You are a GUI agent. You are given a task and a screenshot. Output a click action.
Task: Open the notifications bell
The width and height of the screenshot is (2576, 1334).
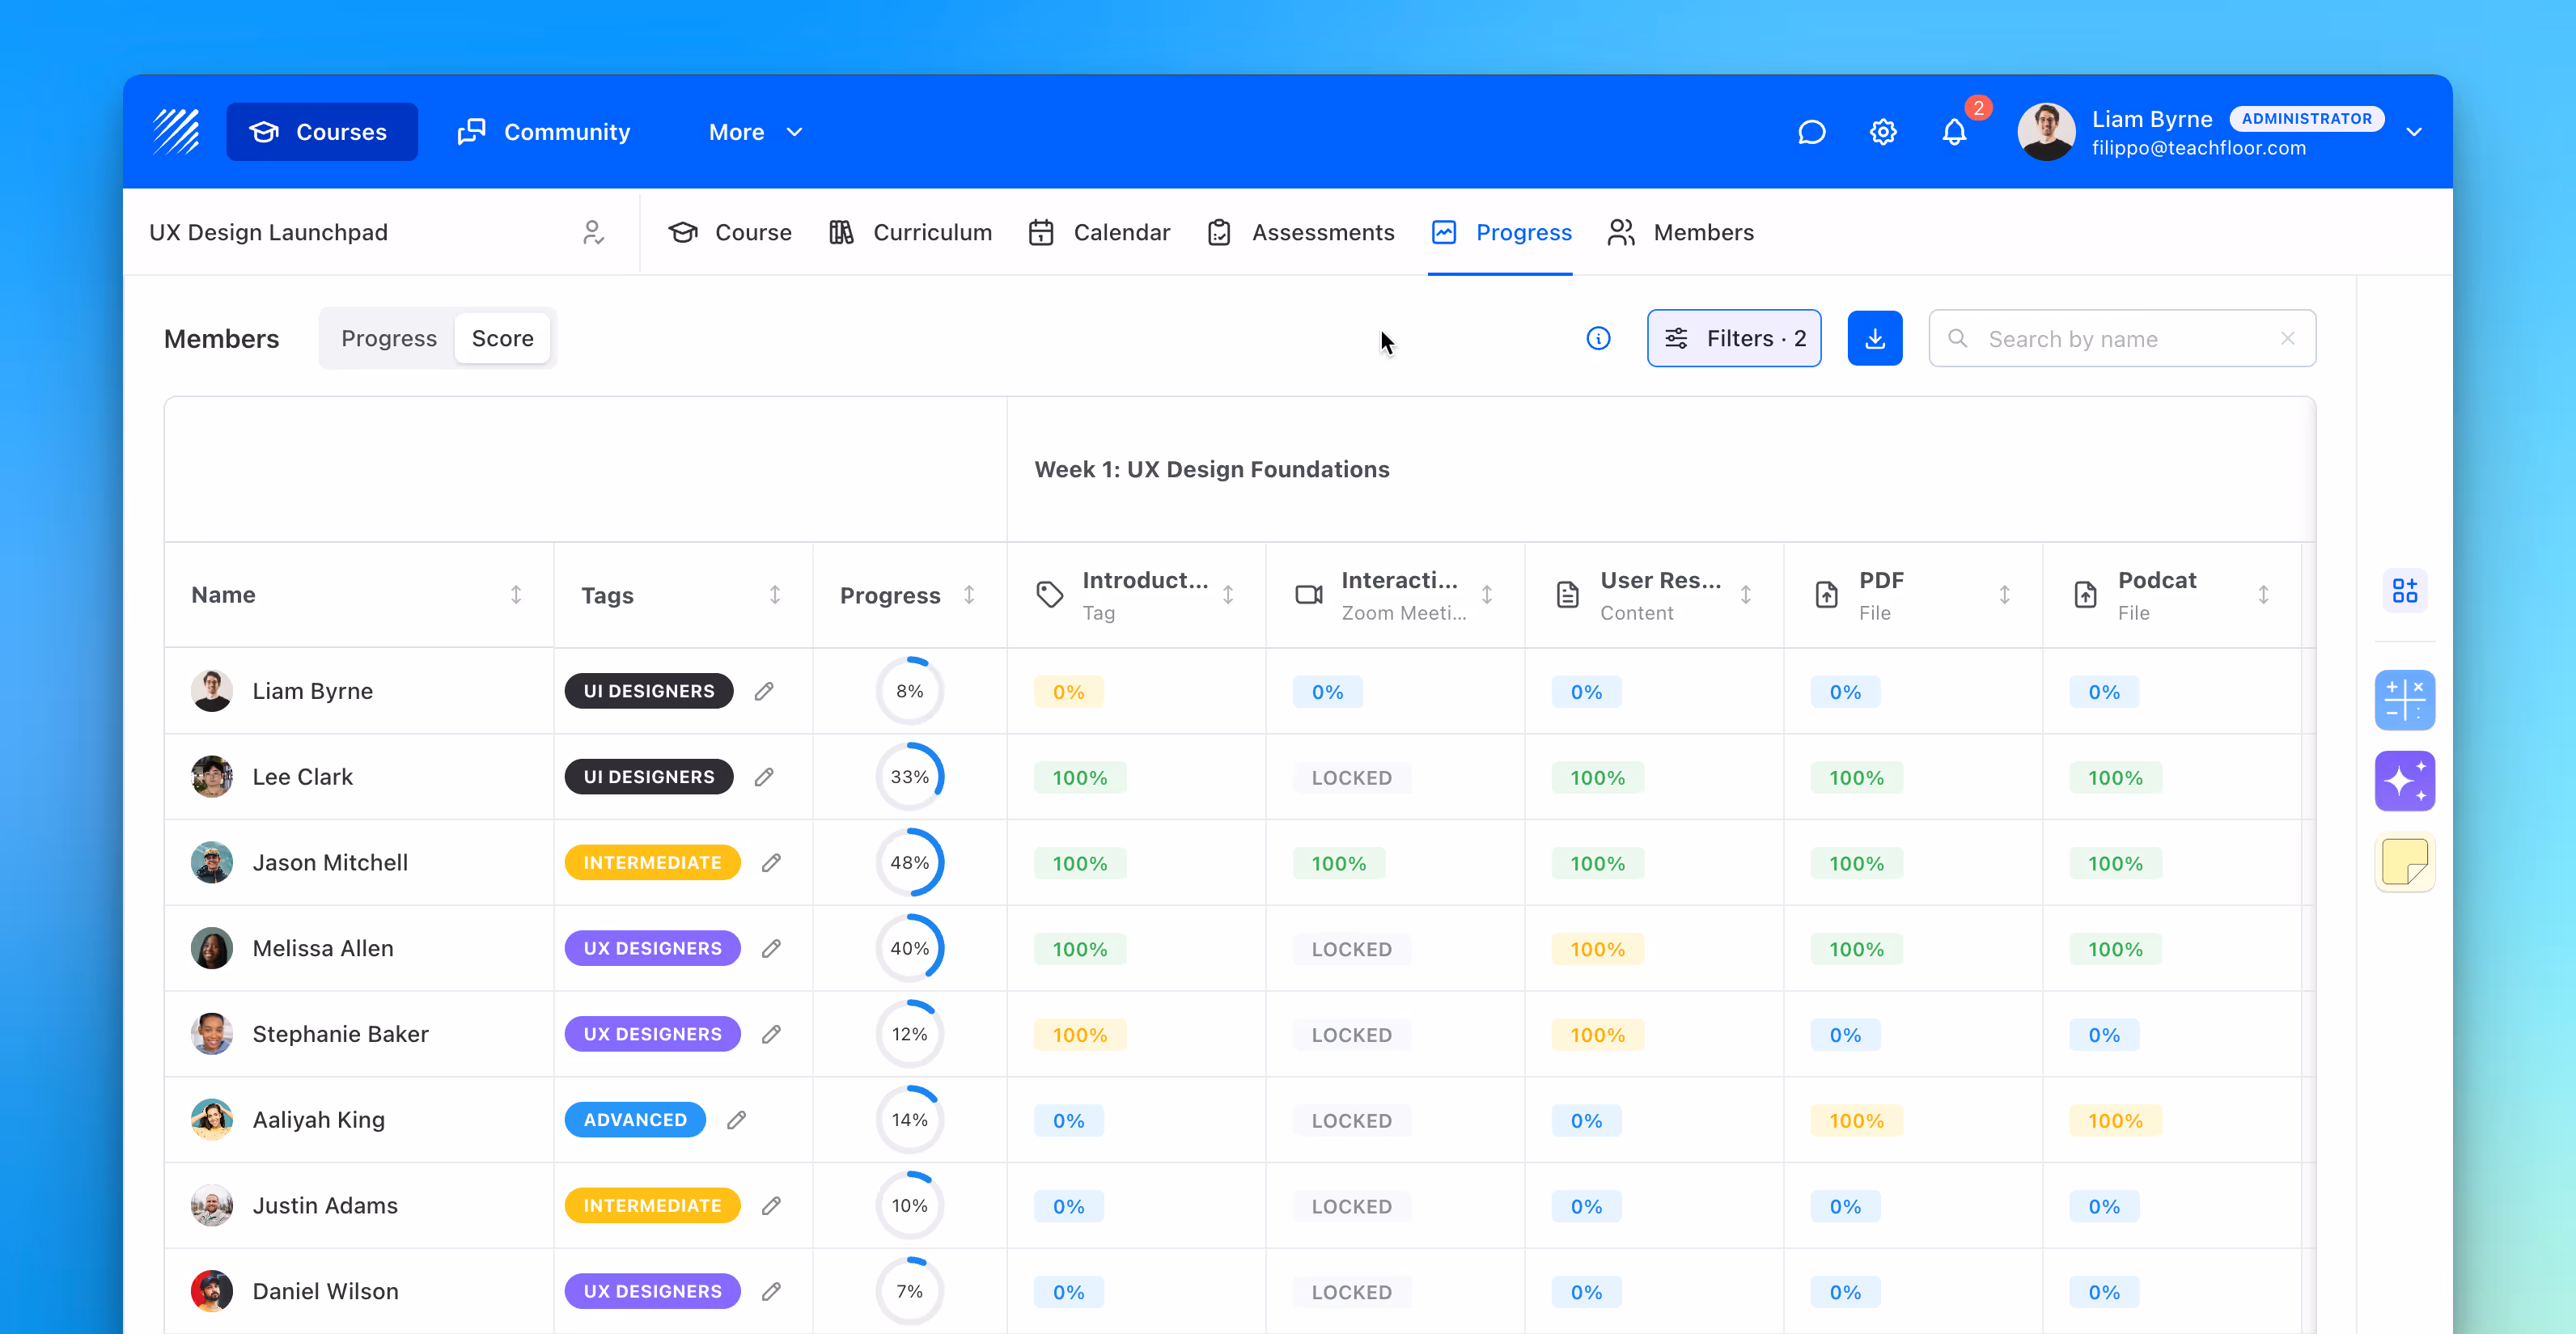pyautogui.click(x=1954, y=132)
